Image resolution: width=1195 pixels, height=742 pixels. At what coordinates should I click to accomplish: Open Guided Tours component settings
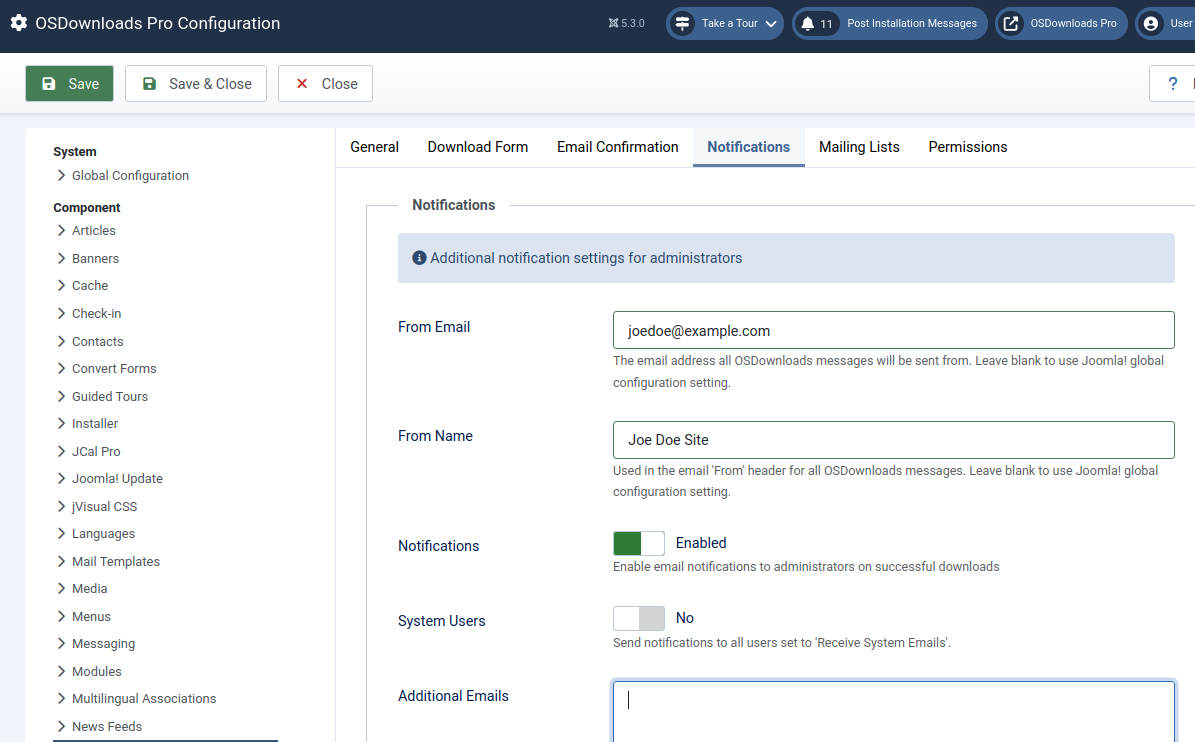(x=110, y=396)
